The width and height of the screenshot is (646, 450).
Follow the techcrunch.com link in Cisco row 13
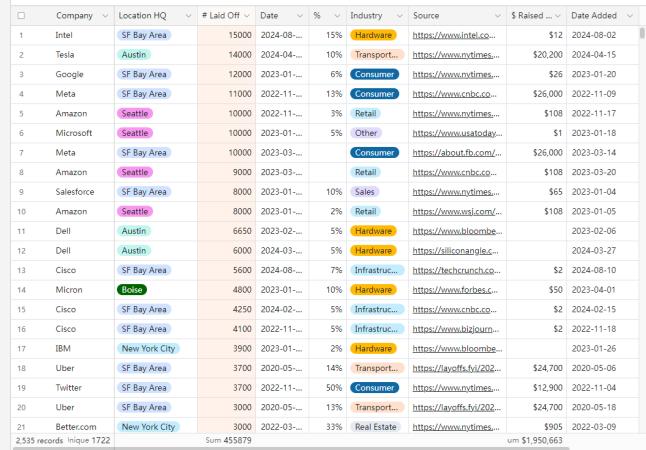tap(454, 270)
